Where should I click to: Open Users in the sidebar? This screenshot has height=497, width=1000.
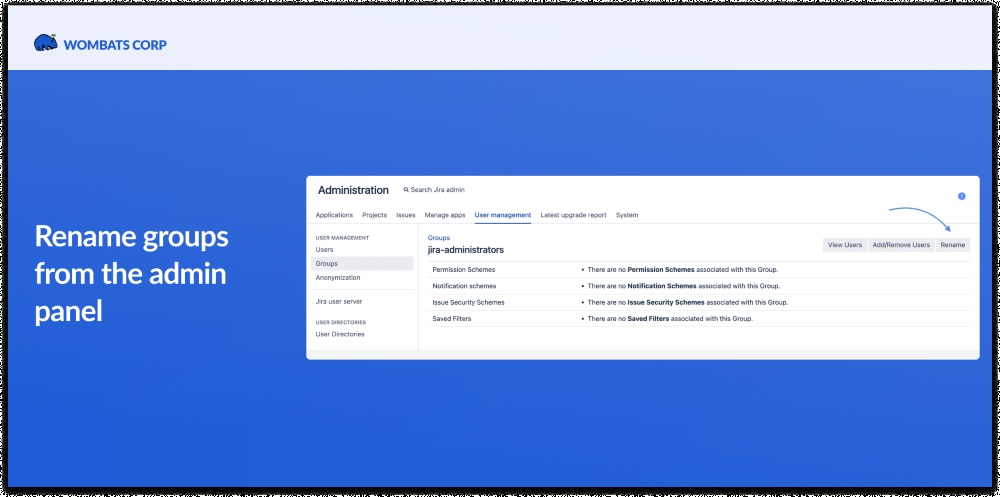324,249
